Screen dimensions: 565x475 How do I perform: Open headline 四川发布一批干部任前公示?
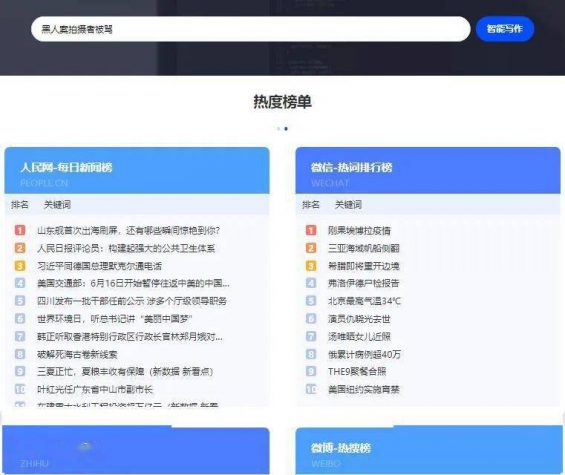132,301
